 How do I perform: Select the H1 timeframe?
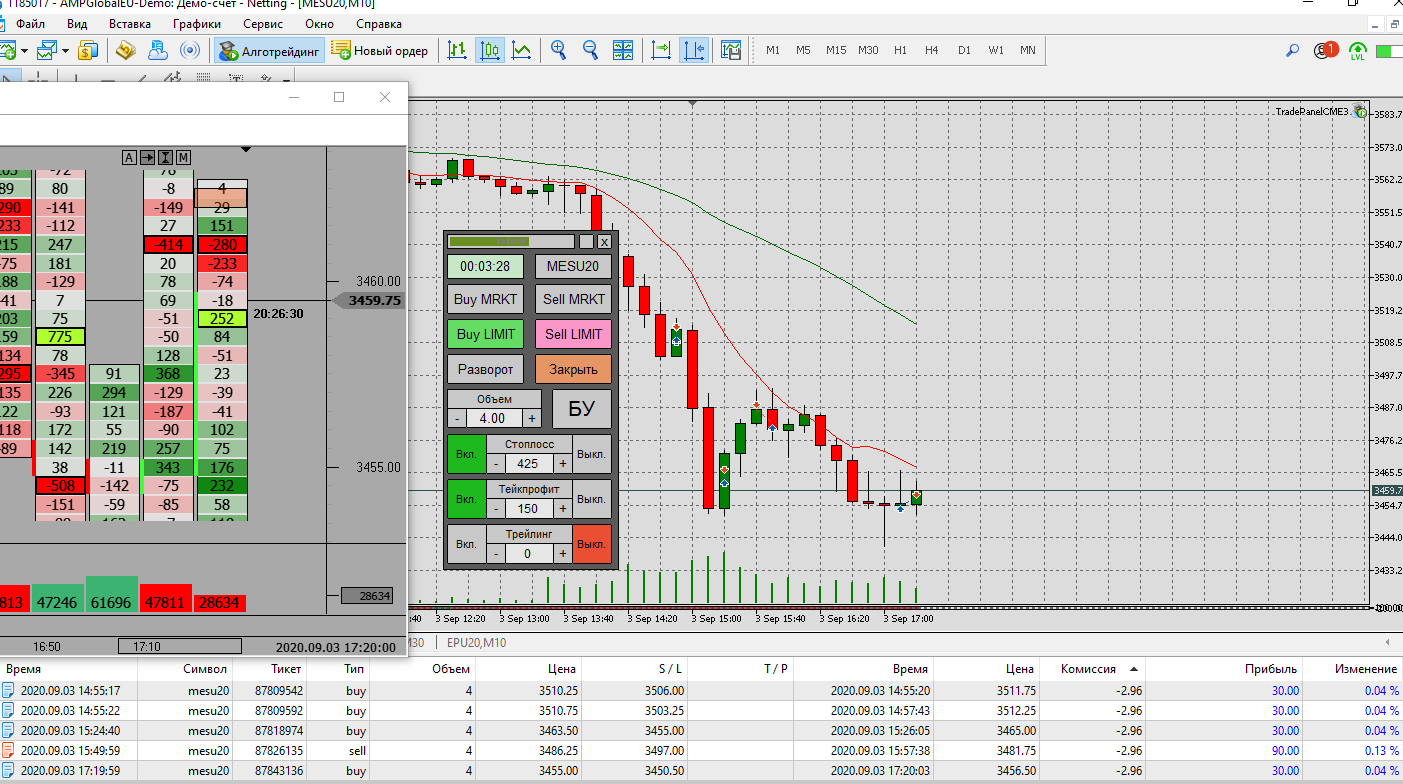[x=900, y=50]
